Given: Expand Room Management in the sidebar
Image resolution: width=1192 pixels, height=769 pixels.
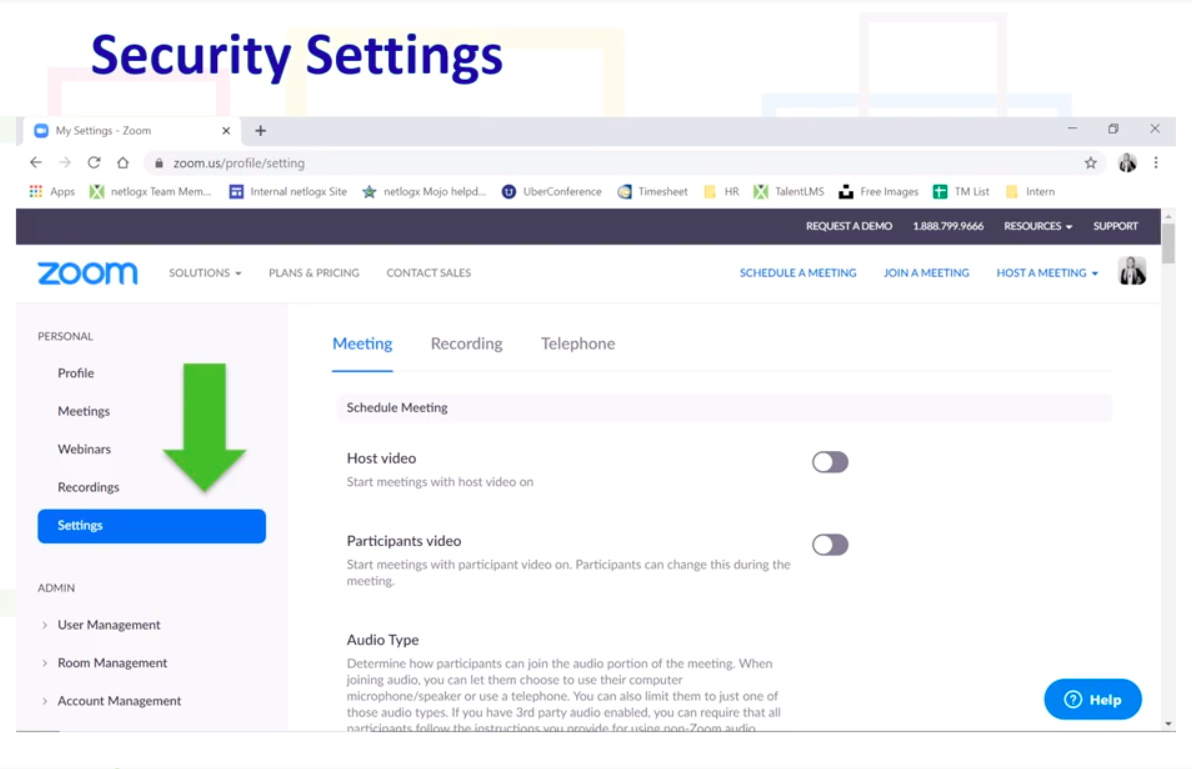Looking at the screenshot, I should point(112,663).
